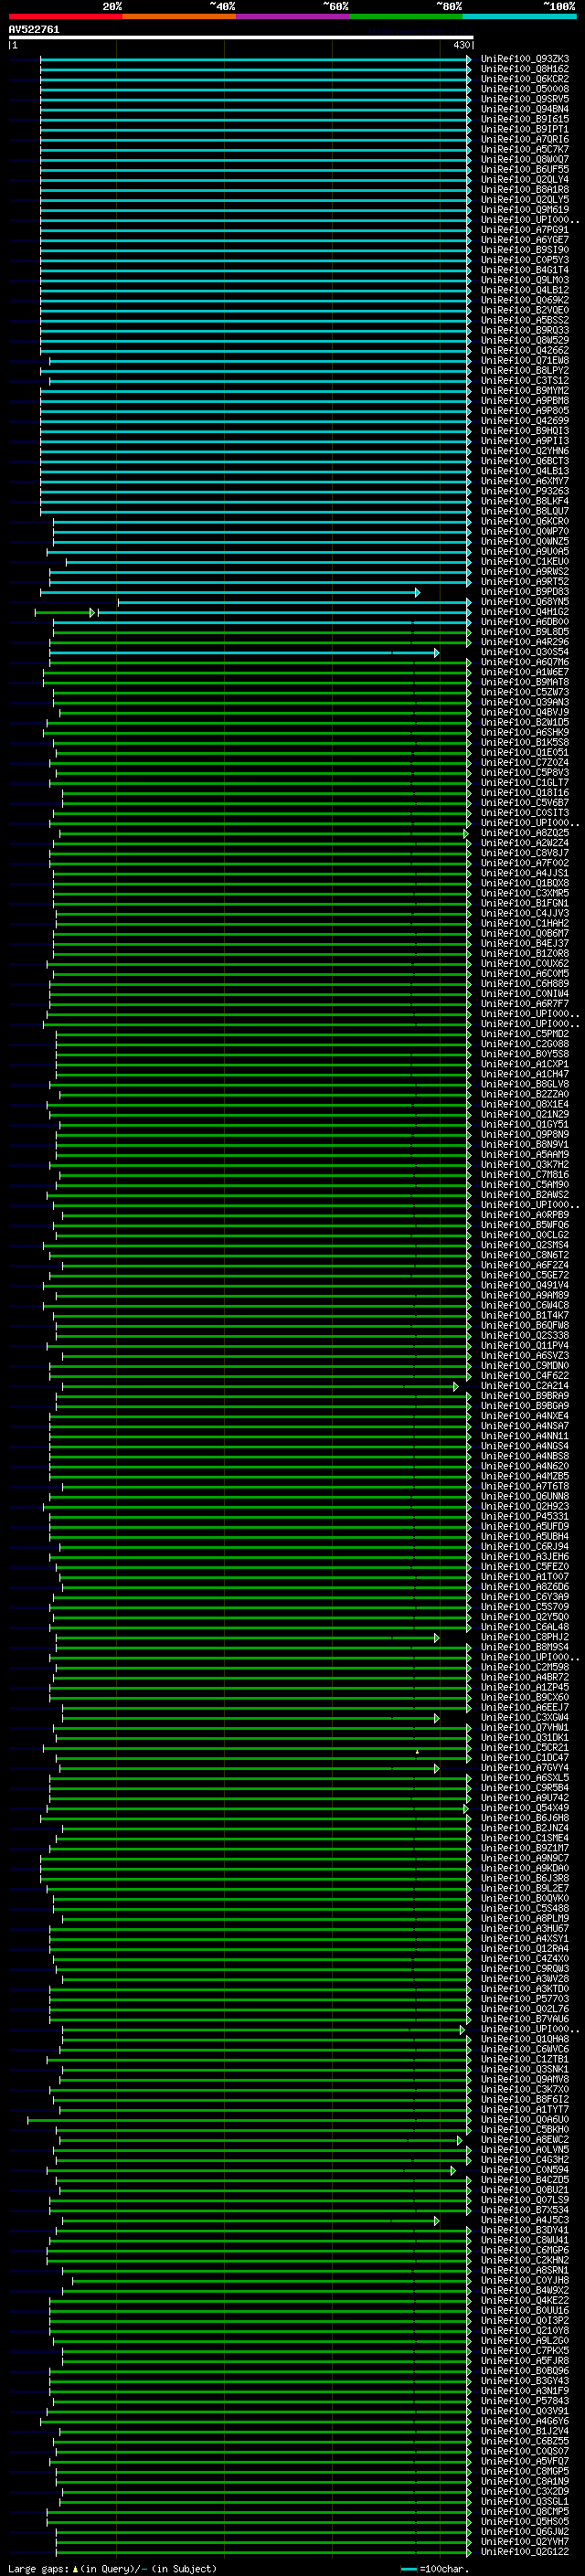Click the cyan alignment bar for UniRef100_B9PD83

click(230, 593)
